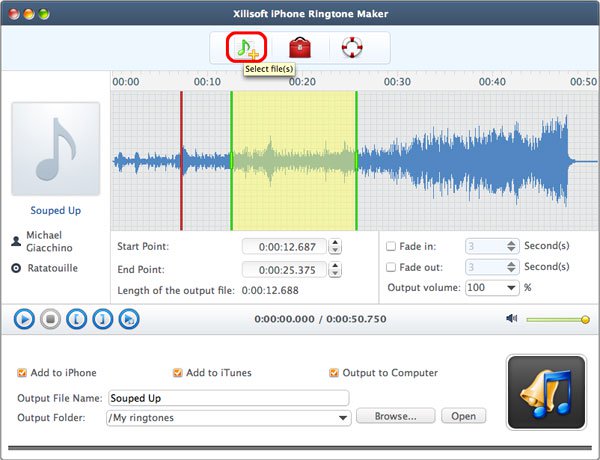Toggle the Add to iTunes checkbox
This screenshot has height=460, width=600.
coord(178,373)
